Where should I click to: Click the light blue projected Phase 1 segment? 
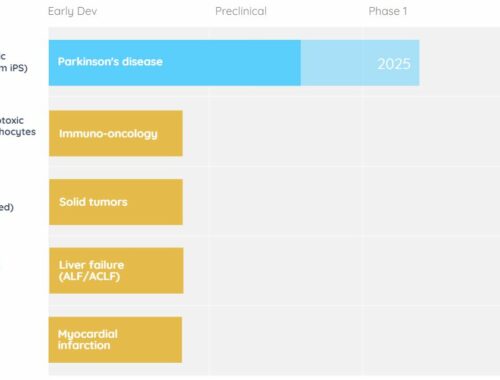click(x=360, y=63)
